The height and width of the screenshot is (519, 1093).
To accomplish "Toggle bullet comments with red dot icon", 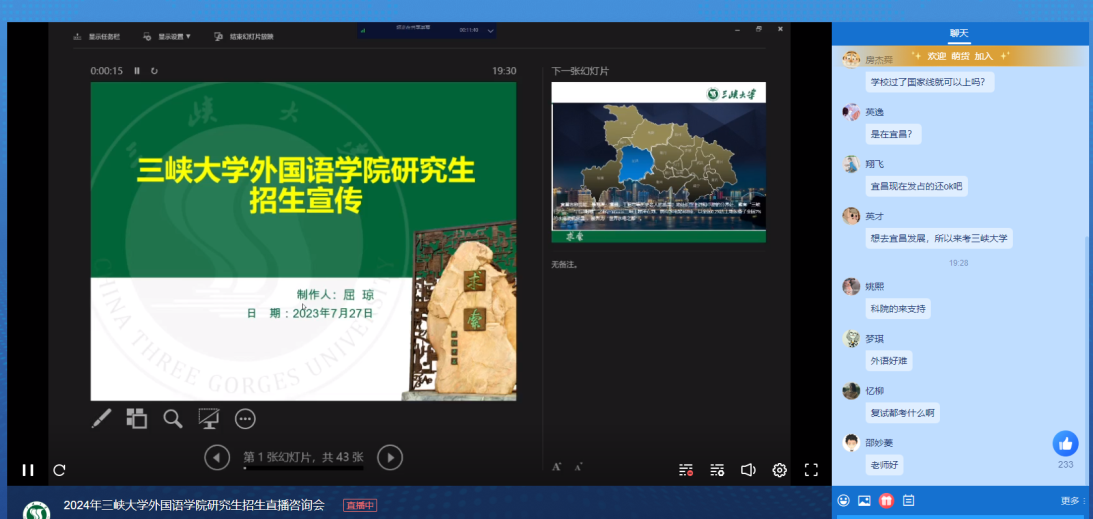I will (x=686, y=470).
